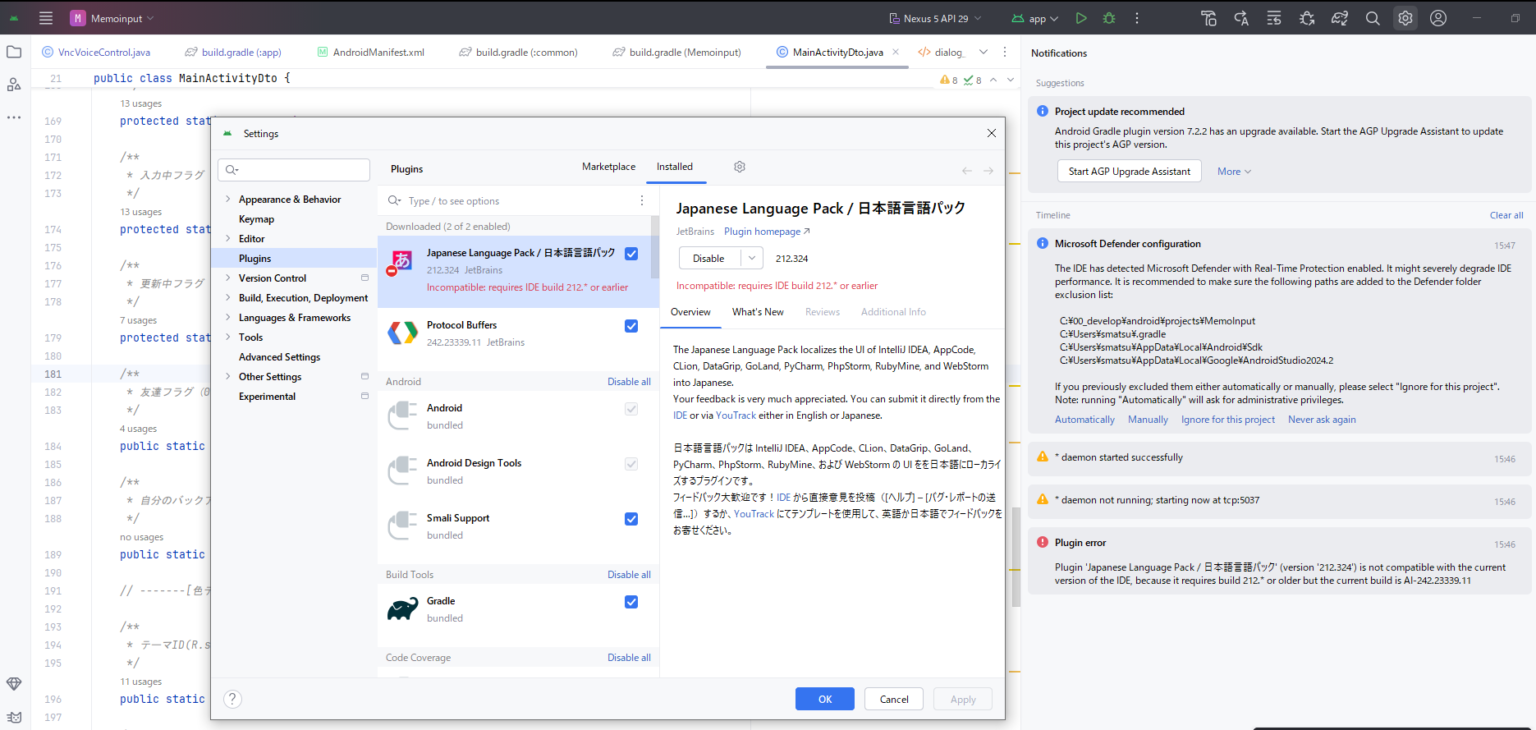Open the IDE settings gear in the top toolbar

click(1405, 18)
